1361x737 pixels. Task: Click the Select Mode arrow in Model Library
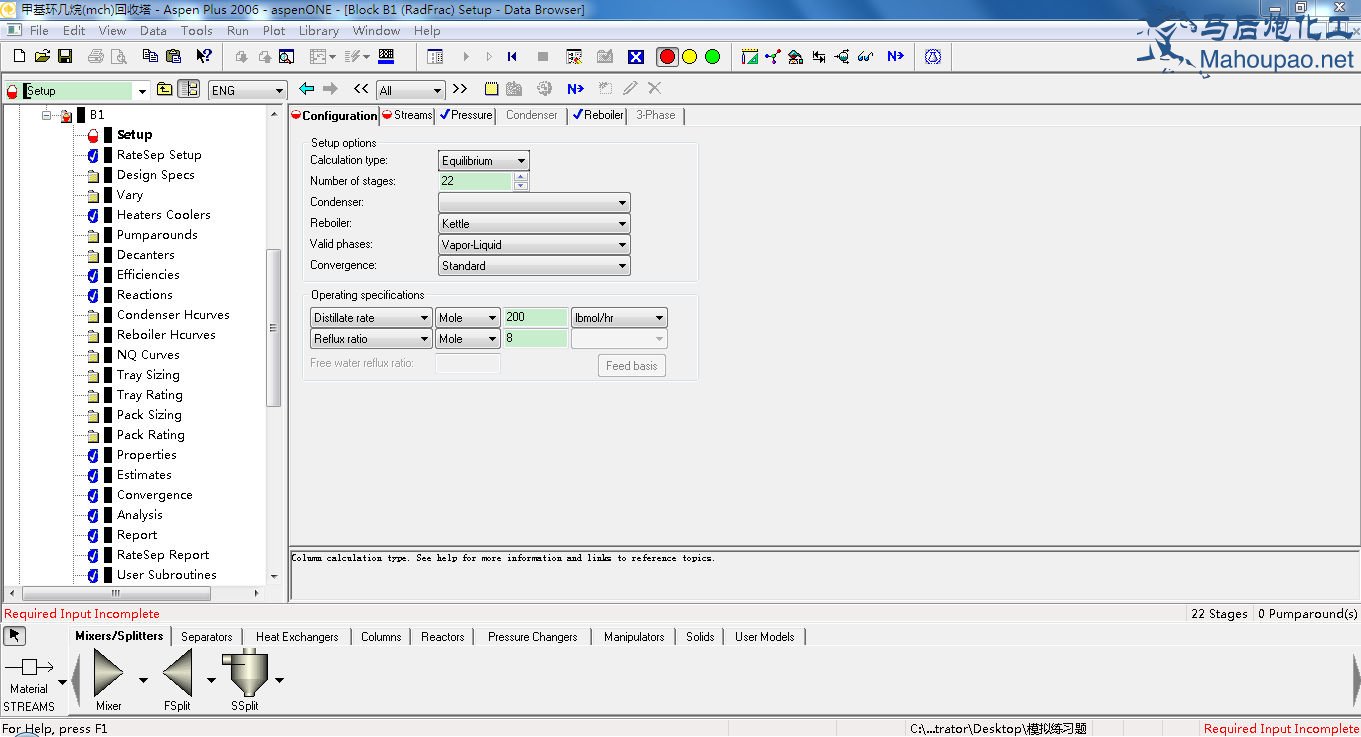[15, 636]
